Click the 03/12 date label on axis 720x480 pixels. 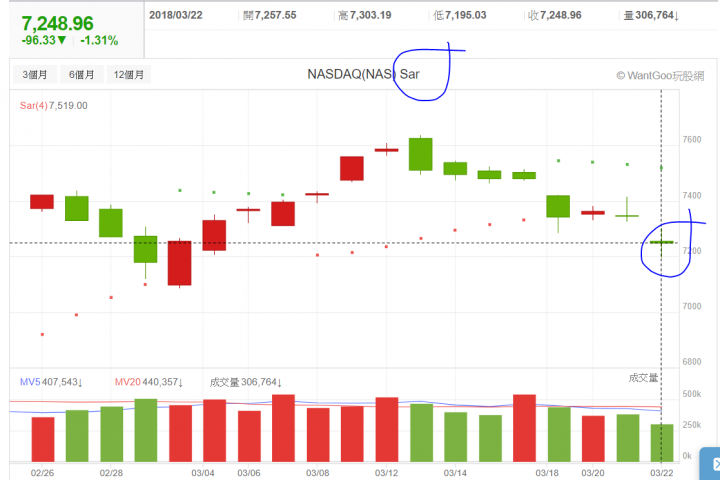(x=386, y=473)
